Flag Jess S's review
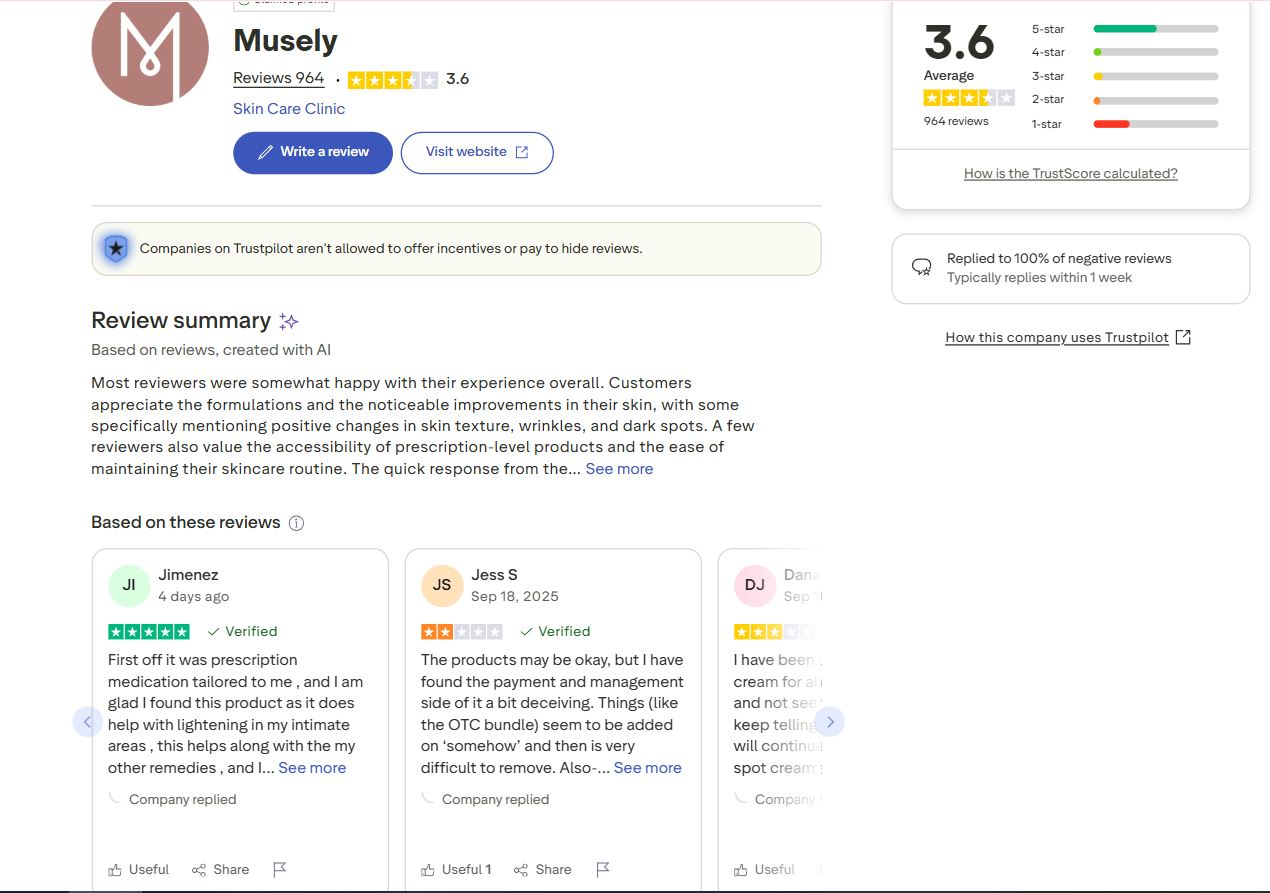Image resolution: width=1270 pixels, height=893 pixels. coord(602,869)
